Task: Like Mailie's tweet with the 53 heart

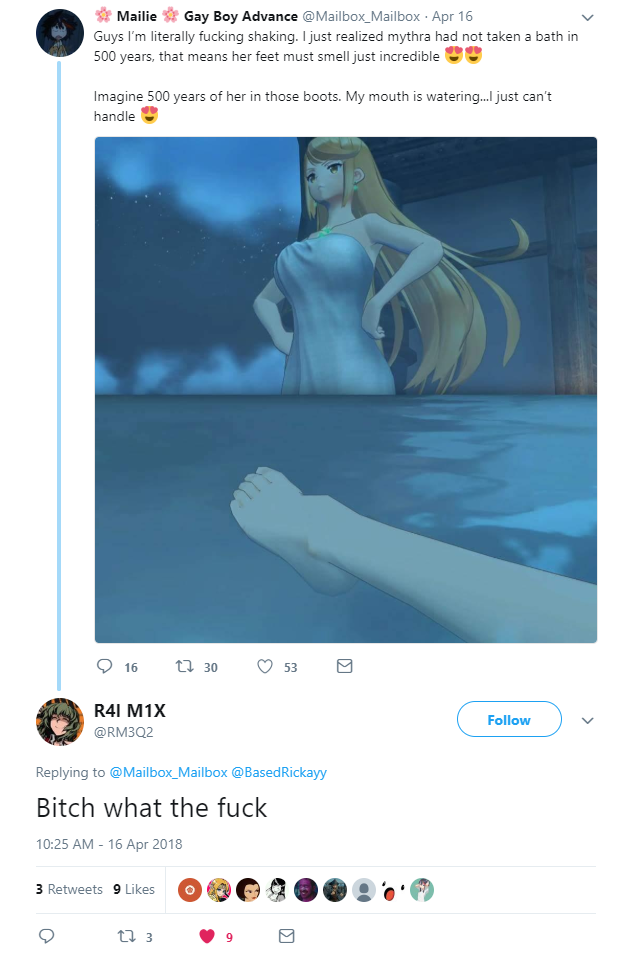Action: pyautogui.click(x=264, y=666)
